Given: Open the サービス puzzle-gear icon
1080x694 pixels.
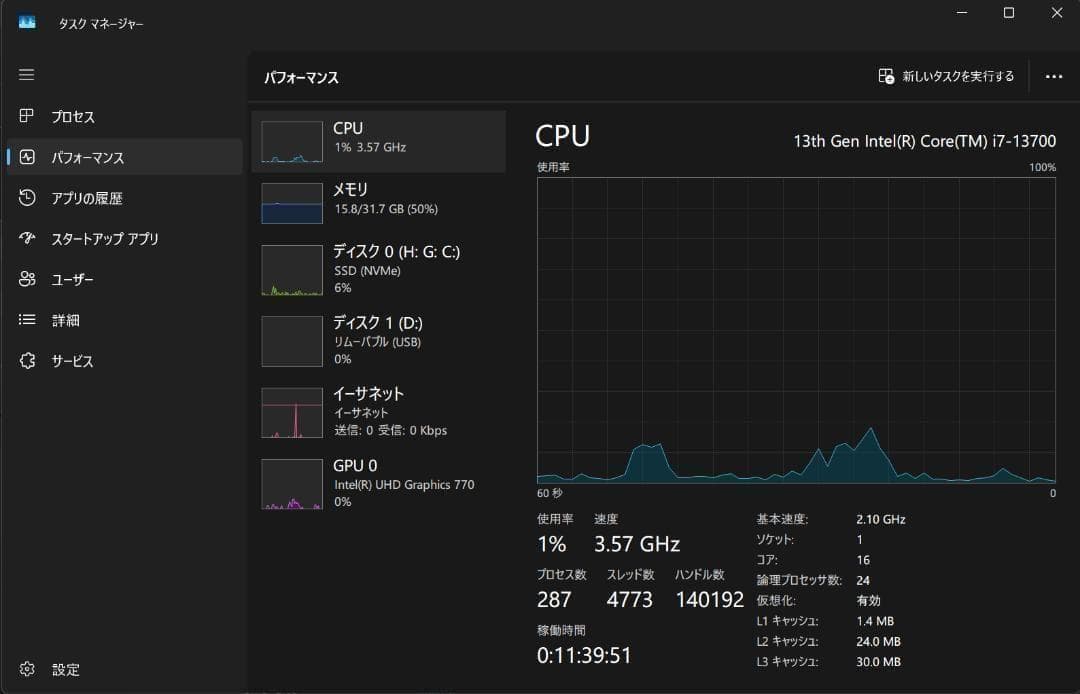Looking at the screenshot, I should [x=27, y=360].
